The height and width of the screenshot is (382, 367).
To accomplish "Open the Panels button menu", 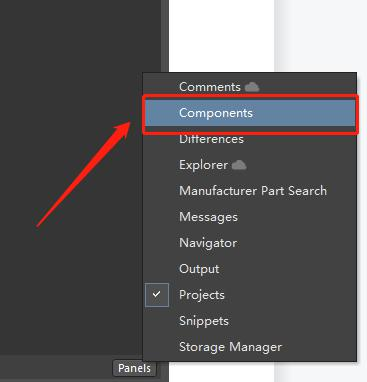I will pyautogui.click(x=135, y=368).
